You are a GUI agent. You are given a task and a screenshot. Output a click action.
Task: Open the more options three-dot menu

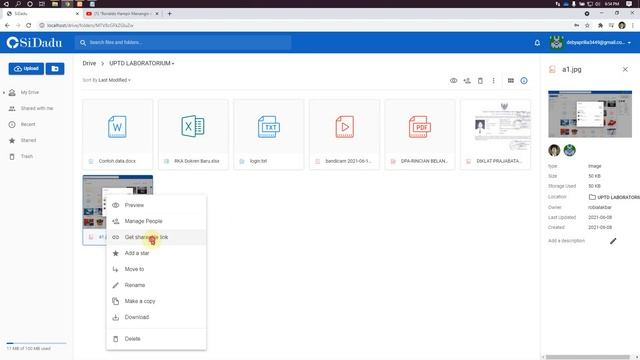point(493,80)
